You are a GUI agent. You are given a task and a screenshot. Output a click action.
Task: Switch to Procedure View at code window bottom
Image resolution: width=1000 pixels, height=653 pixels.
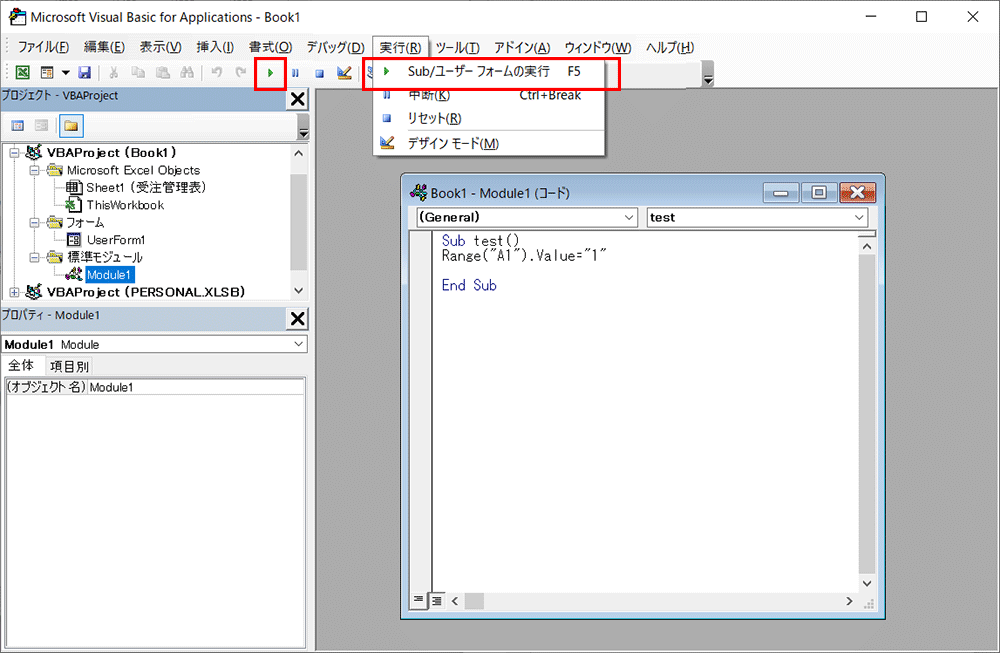click(419, 600)
